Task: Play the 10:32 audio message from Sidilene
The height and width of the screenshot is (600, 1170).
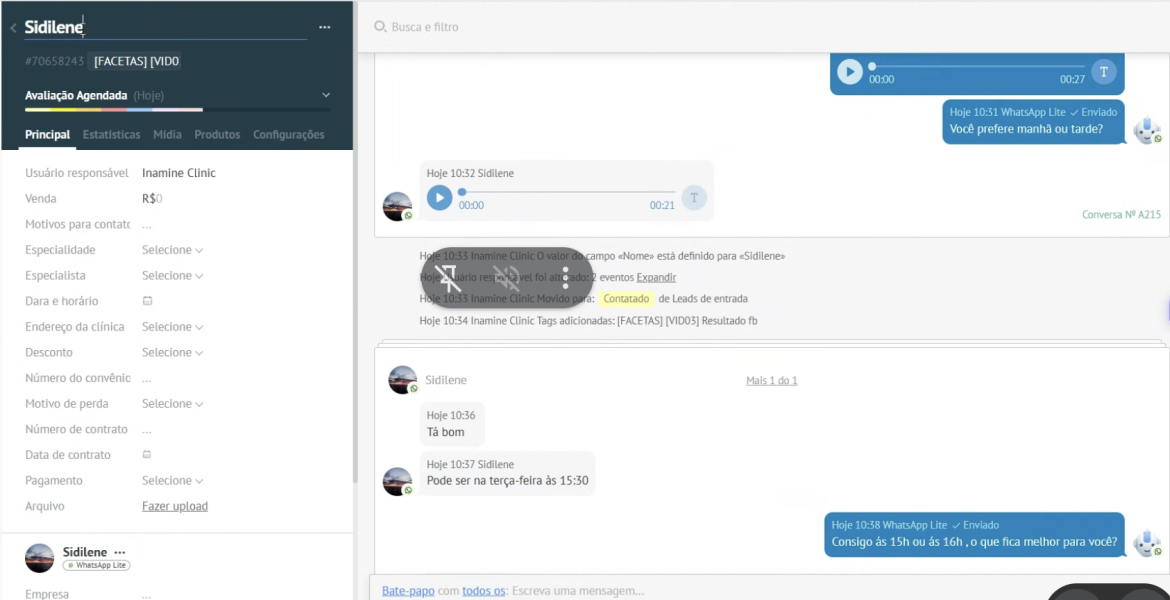Action: click(x=440, y=198)
